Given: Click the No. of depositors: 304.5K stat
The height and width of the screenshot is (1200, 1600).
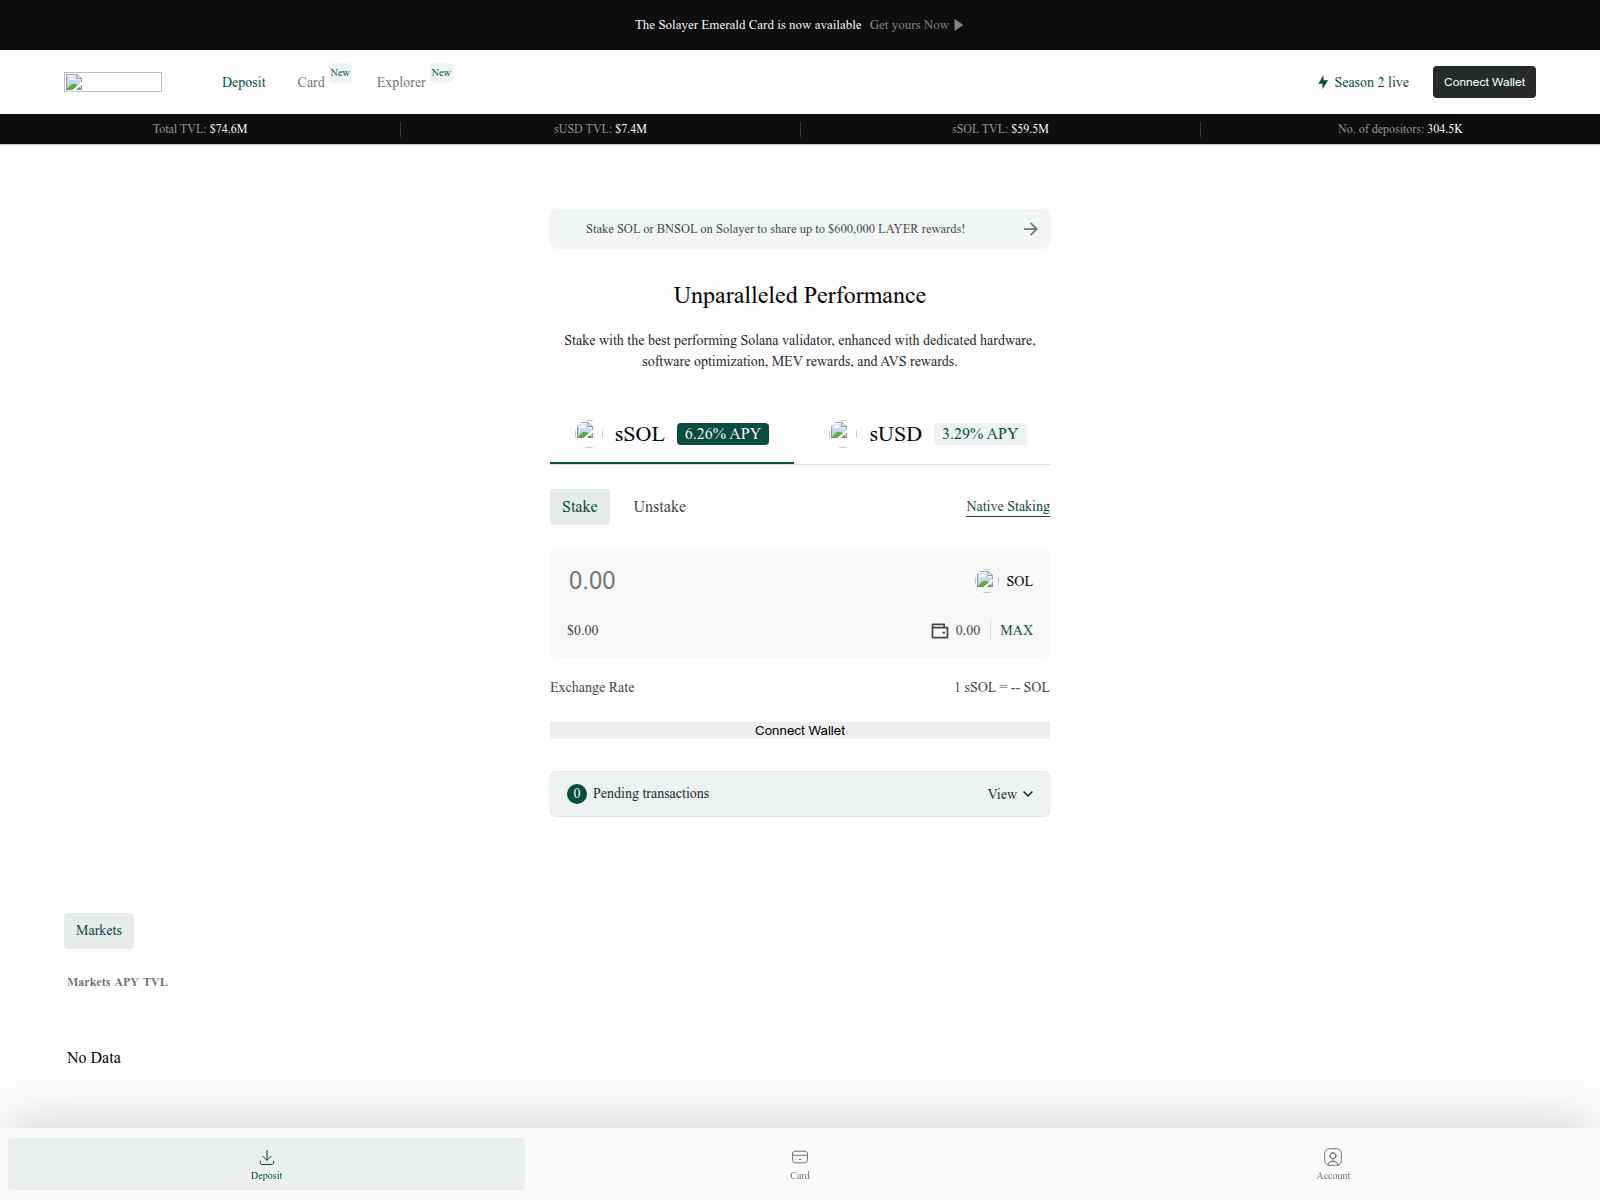Looking at the screenshot, I should click(x=1400, y=129).
